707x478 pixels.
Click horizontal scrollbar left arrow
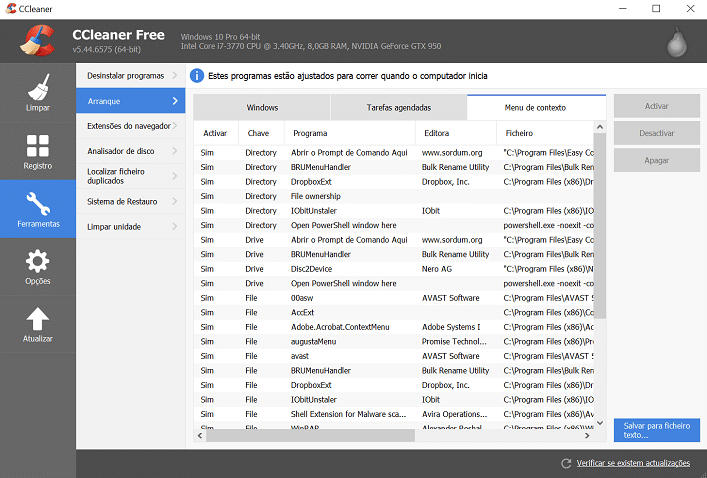click(200, 435)
